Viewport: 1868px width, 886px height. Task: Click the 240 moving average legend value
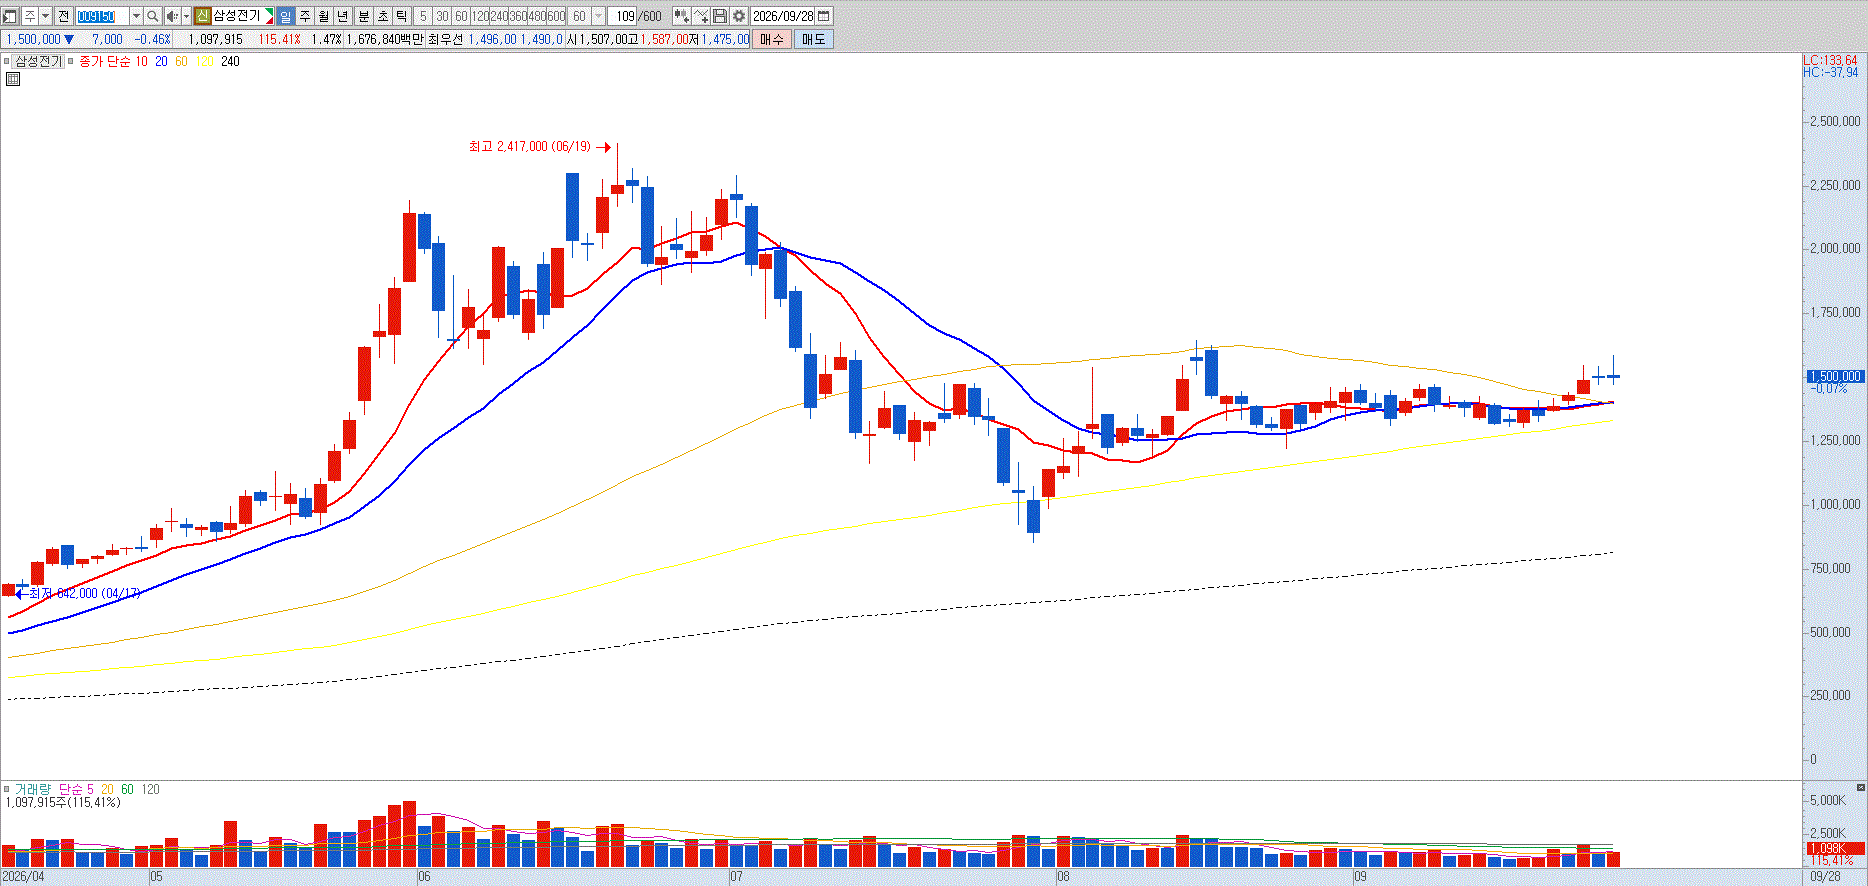(230, 61)
